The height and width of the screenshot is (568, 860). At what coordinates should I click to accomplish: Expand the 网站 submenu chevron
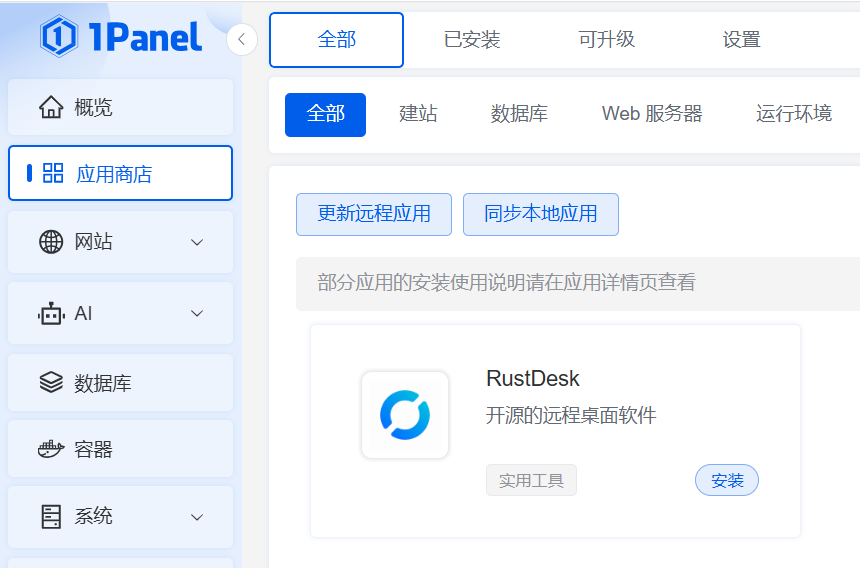coord(197,242)
